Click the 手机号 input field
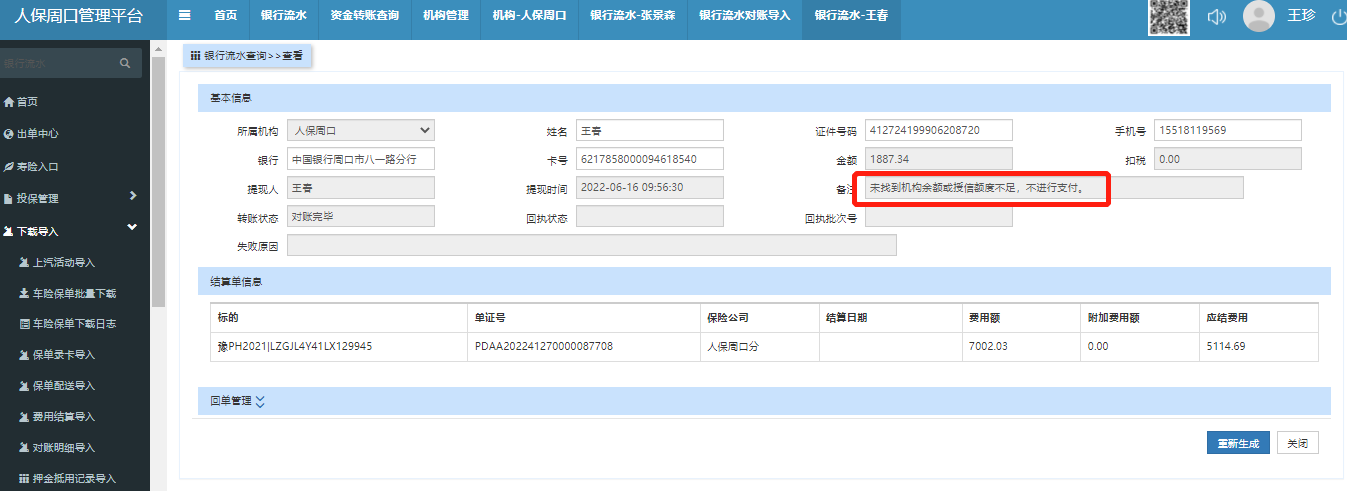Screen dimensions: 1347x491 [1227, 130]
